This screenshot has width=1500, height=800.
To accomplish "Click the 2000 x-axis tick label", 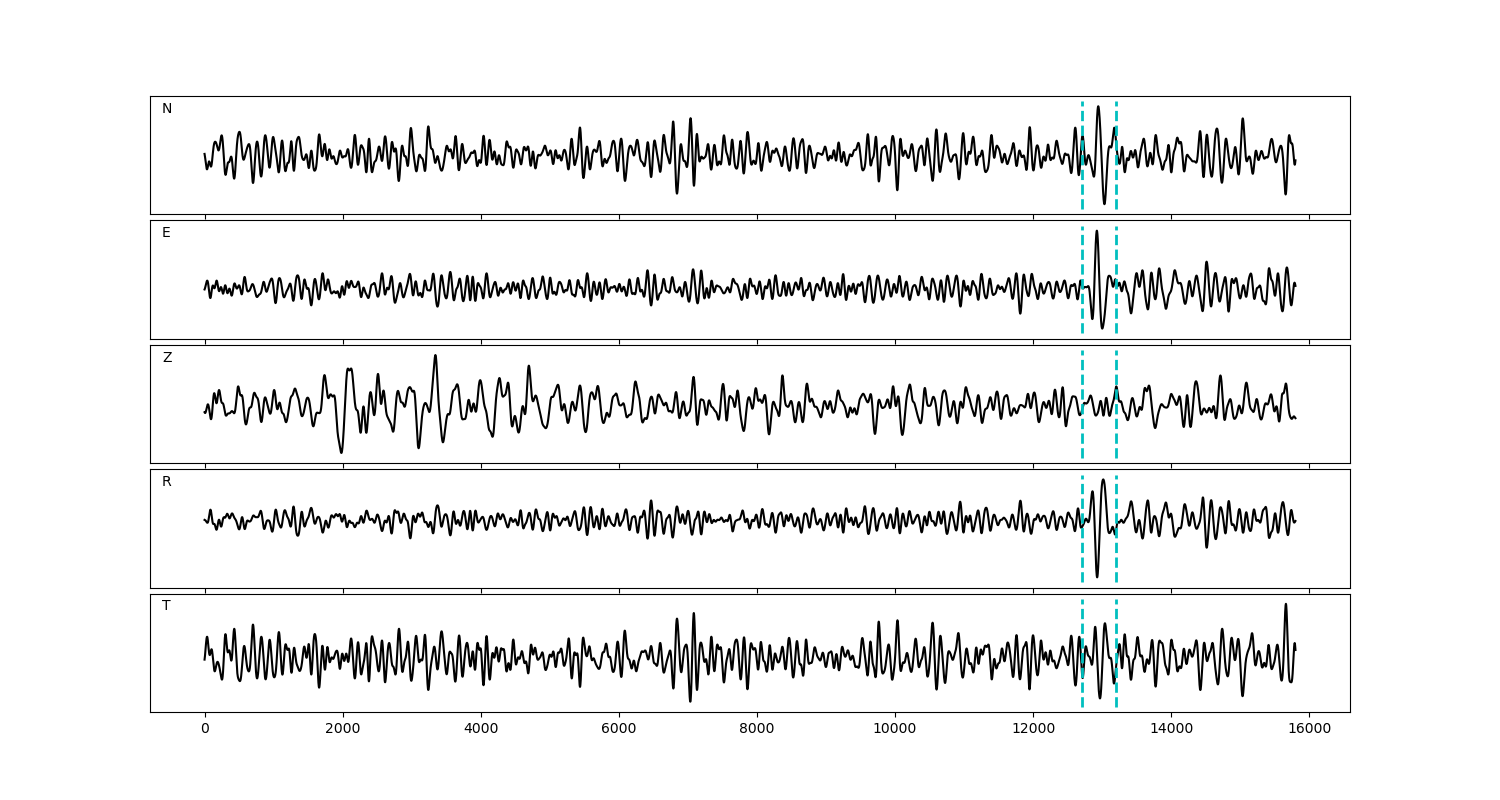I will [x=343, y=729].
